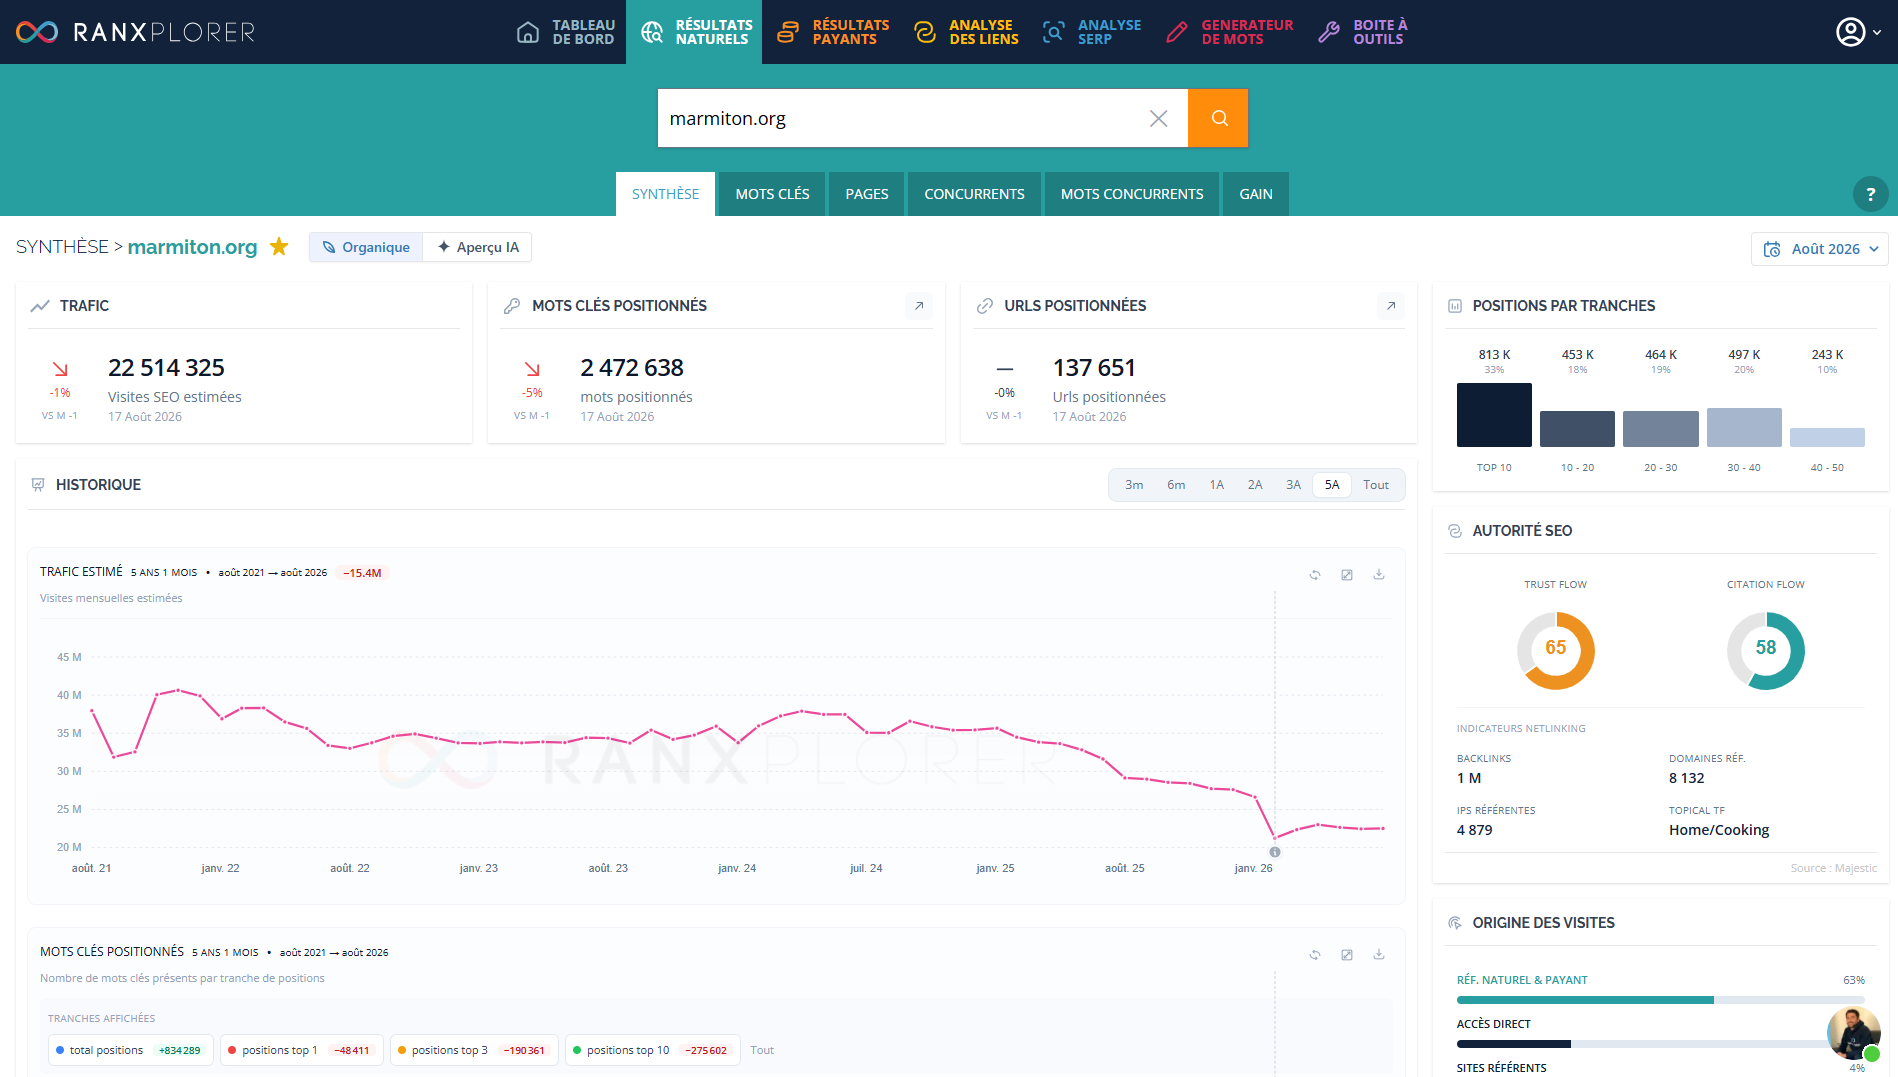Expand URLs Positionnées card arrow
Image resolution: width=1898 pixels, height=1077 pixels.
point(1391,306)
